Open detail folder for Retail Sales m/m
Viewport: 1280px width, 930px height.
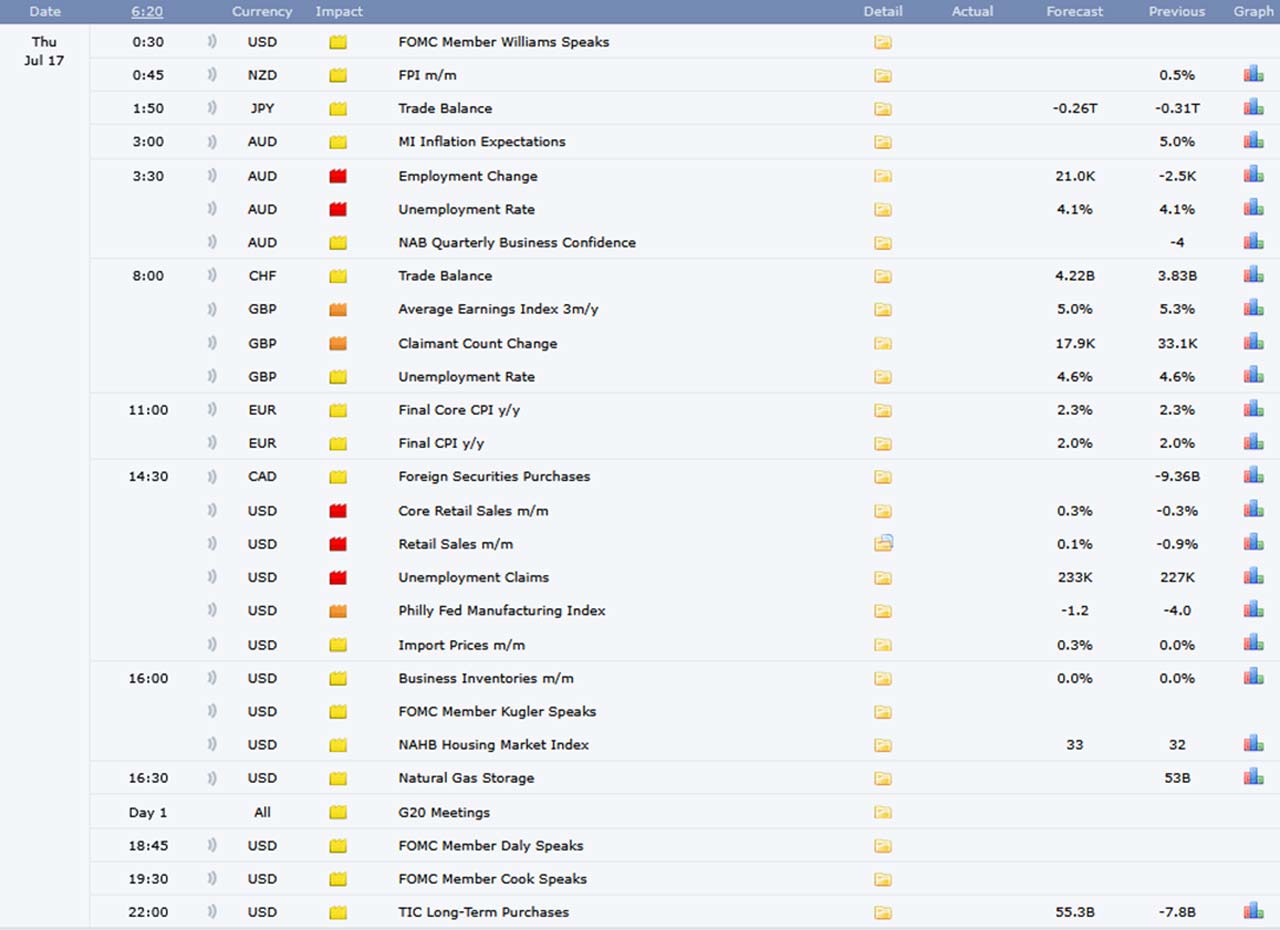point(882,544)
